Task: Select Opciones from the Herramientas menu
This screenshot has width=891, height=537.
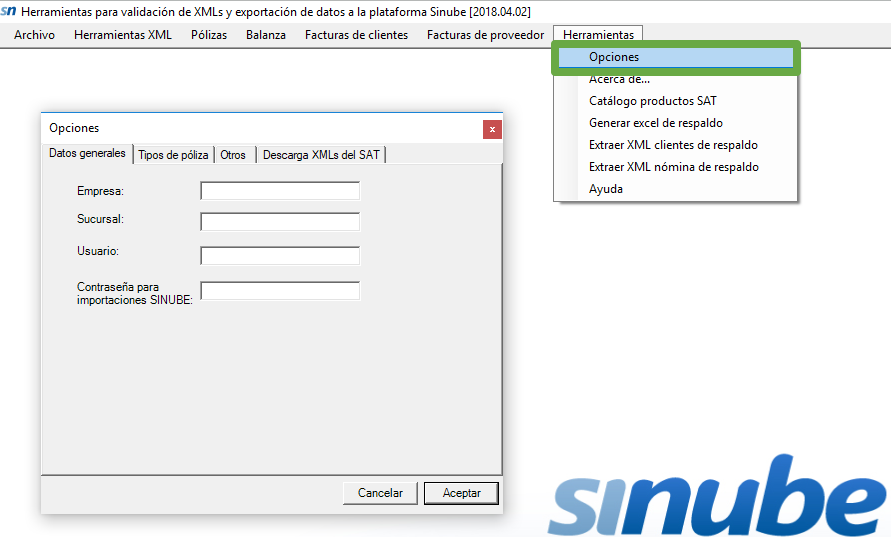Action: [x=614, y=57]
